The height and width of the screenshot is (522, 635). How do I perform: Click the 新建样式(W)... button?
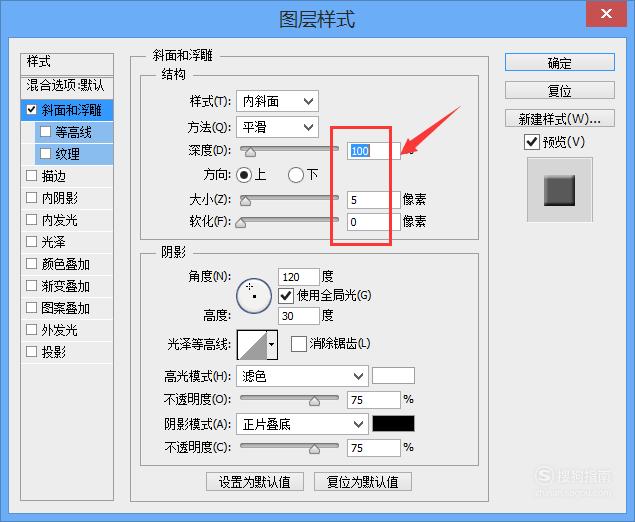click(560, 119)
